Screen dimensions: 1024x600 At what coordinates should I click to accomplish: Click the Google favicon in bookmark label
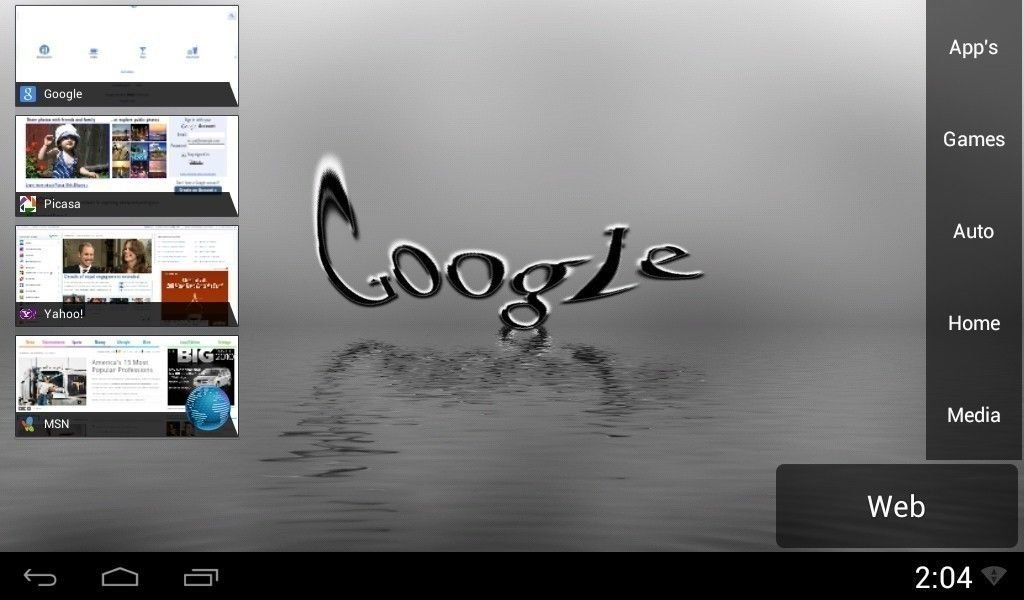point(27,94)
